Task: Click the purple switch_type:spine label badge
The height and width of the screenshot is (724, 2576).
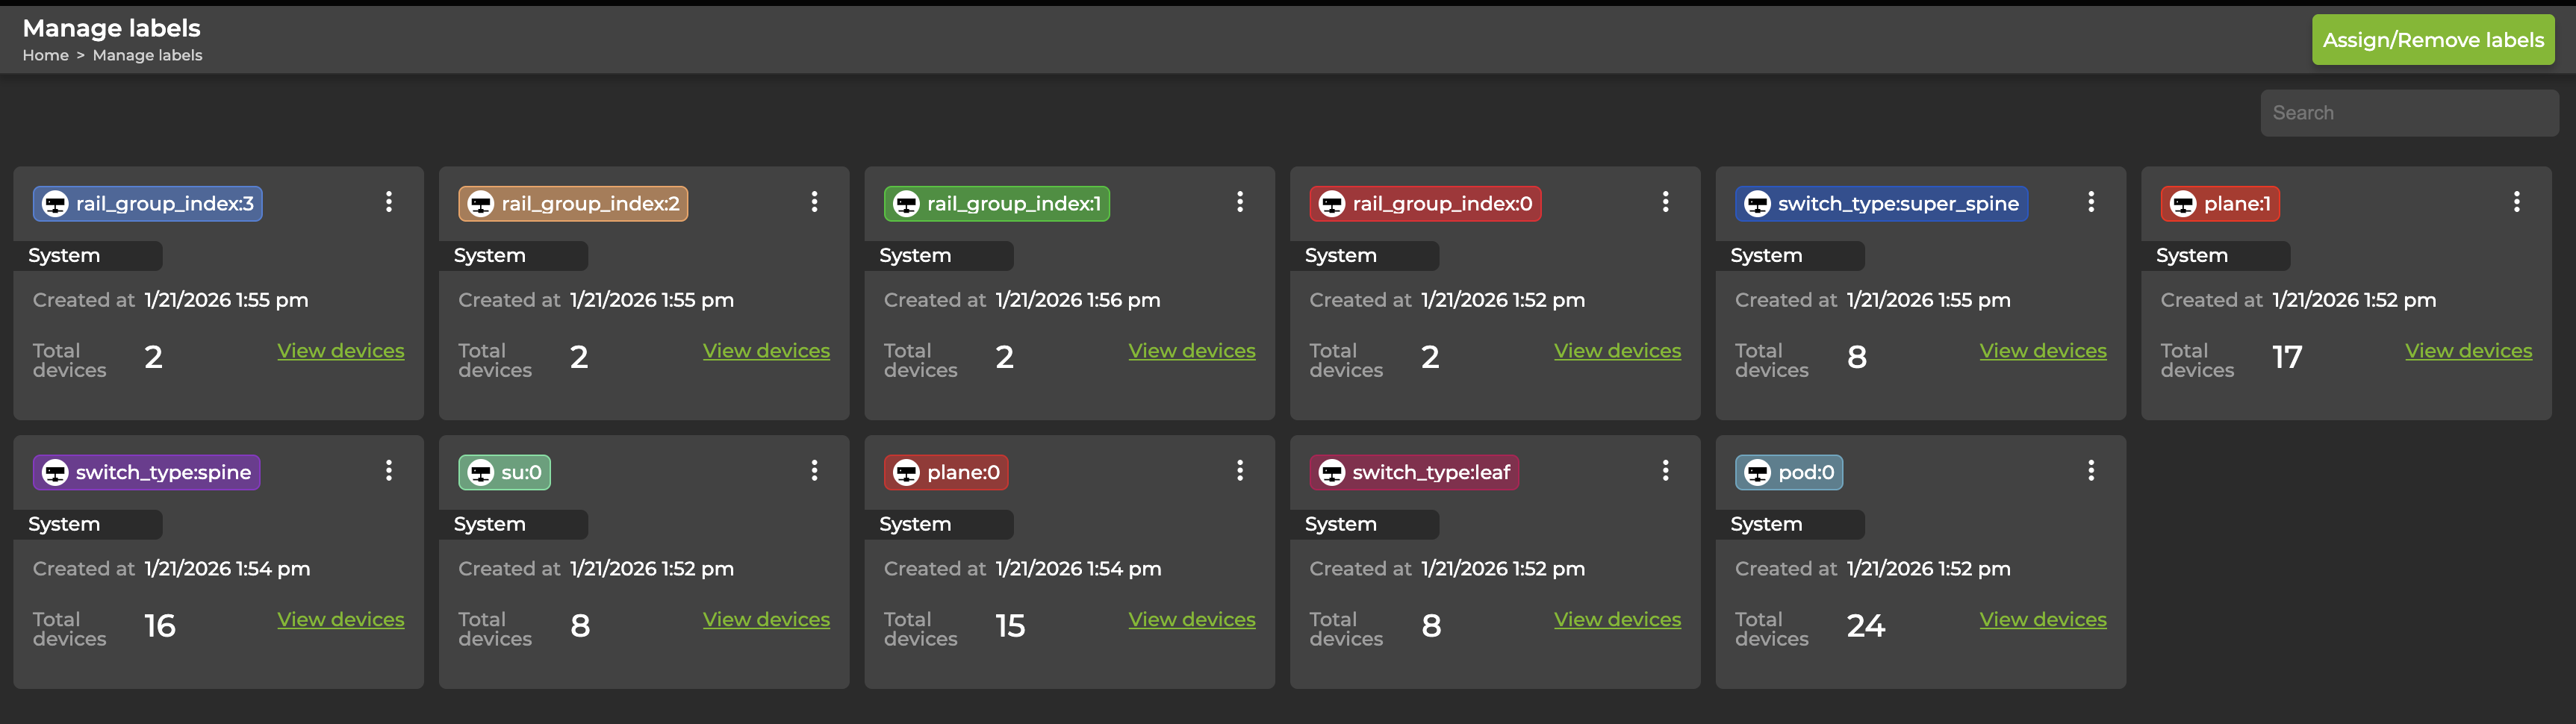Action: [x=147, y=472]
